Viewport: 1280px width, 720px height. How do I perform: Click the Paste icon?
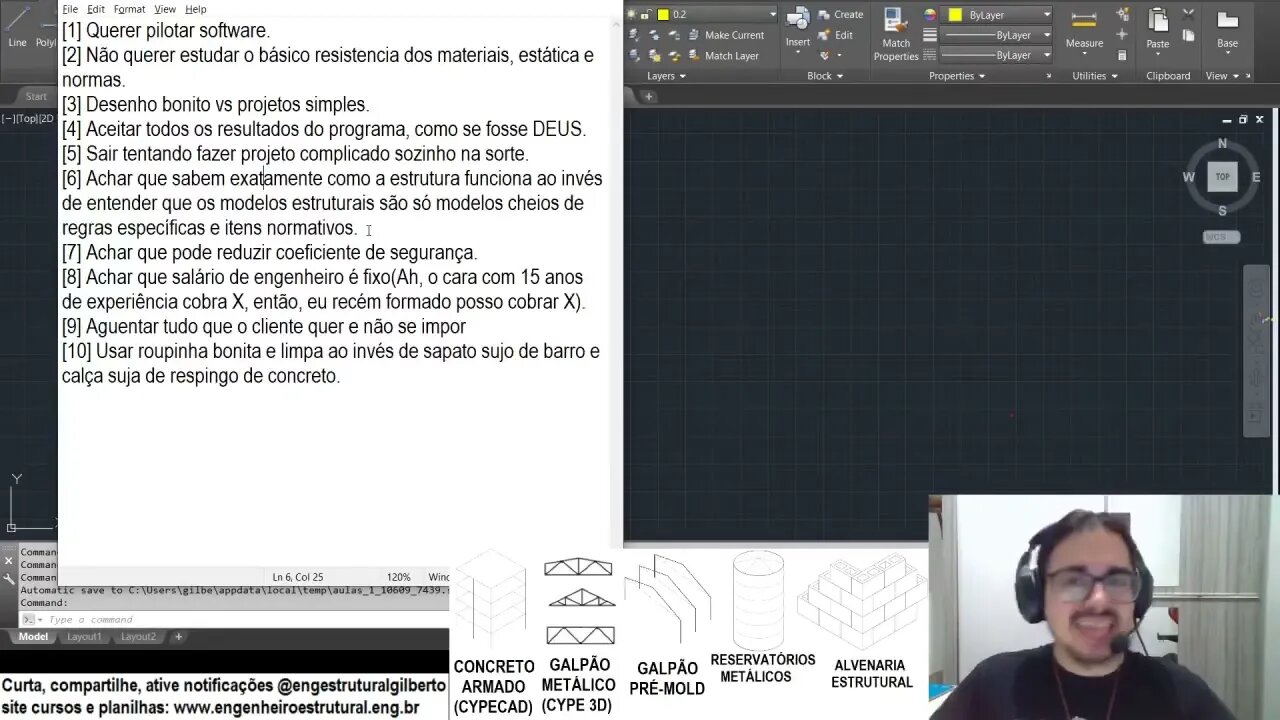(x=1158, y=20)
